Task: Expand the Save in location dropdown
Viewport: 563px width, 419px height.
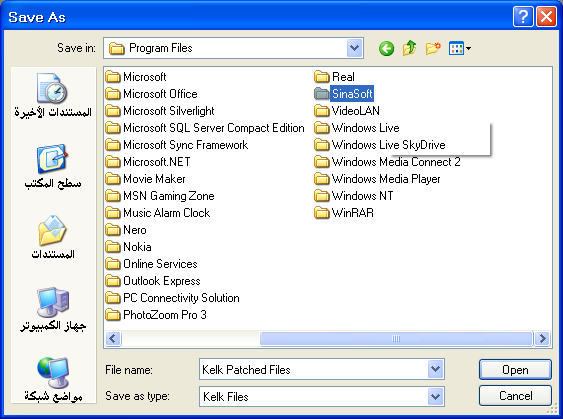Action: (354, 48)
